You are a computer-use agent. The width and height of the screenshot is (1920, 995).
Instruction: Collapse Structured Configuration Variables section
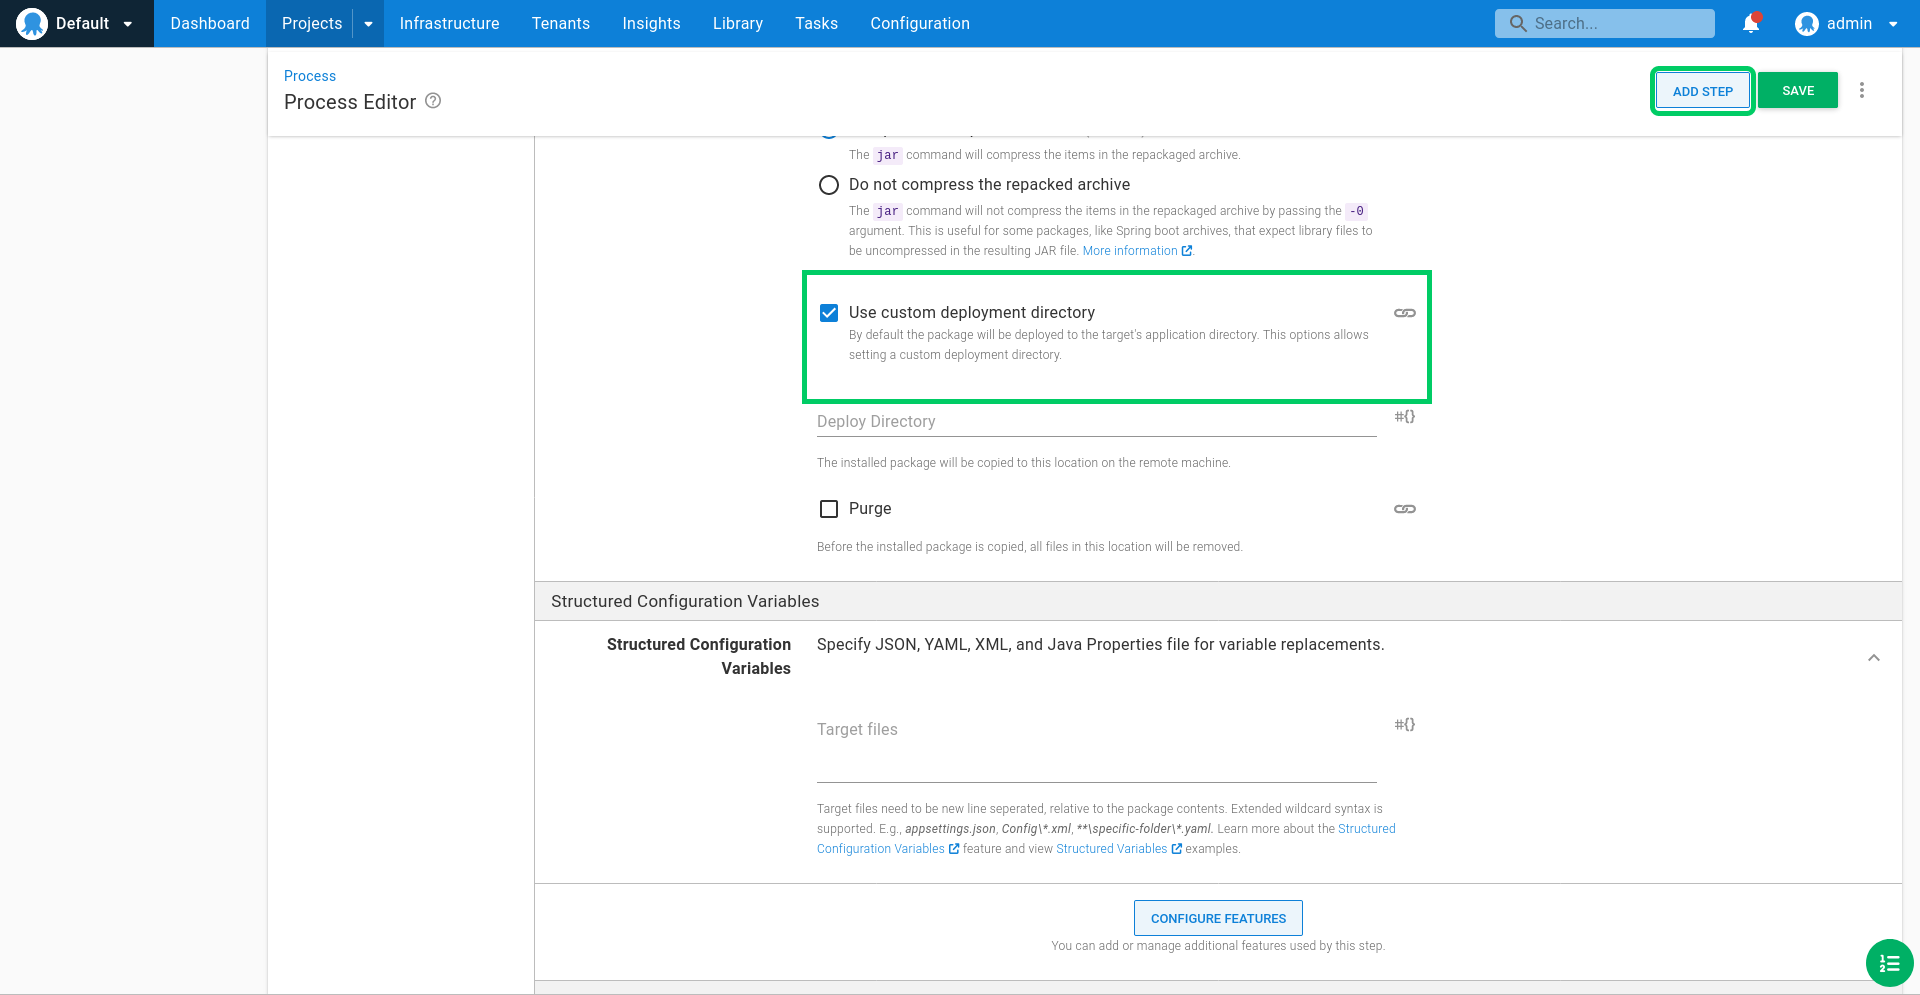[x=1874, y=658]
